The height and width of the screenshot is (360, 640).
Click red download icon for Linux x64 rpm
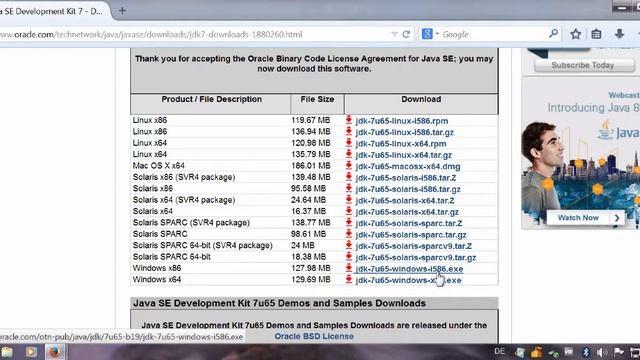coord(349,143)
